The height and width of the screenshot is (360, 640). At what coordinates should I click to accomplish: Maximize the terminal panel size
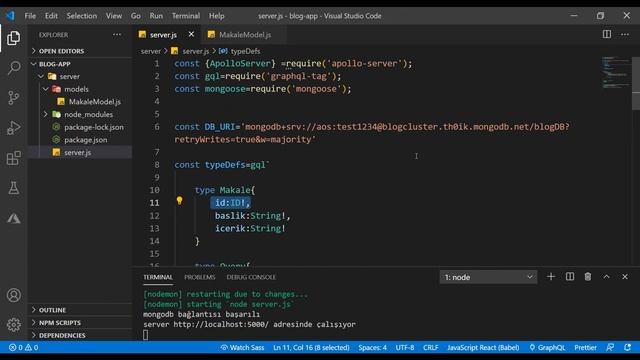[x=607, y=277]
